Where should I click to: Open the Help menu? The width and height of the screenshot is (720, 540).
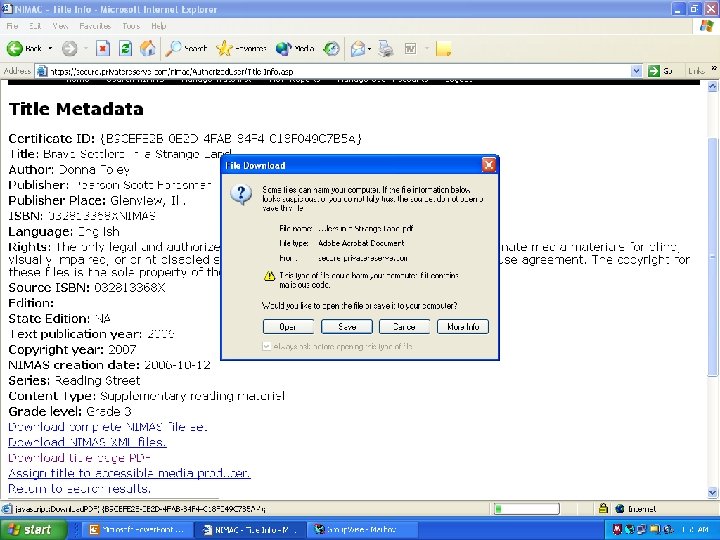point(158,26)
